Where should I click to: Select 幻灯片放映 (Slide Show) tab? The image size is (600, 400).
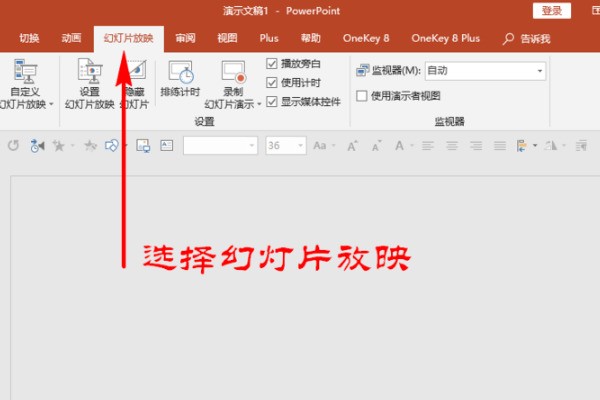click(x=129, y=38)
